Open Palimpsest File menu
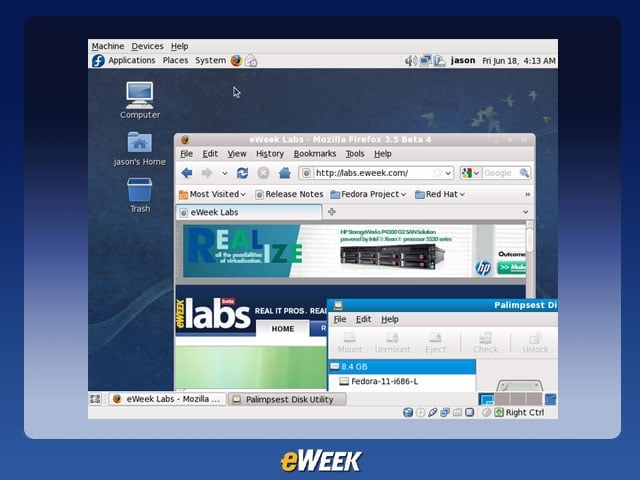The height and width of the screenshot is (480, 640). 340,319
